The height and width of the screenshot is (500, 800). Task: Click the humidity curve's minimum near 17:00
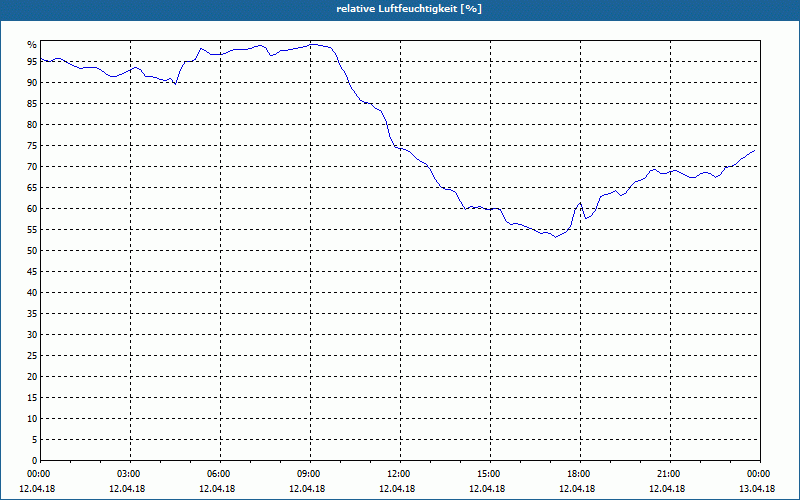click(x=556, y=237)
